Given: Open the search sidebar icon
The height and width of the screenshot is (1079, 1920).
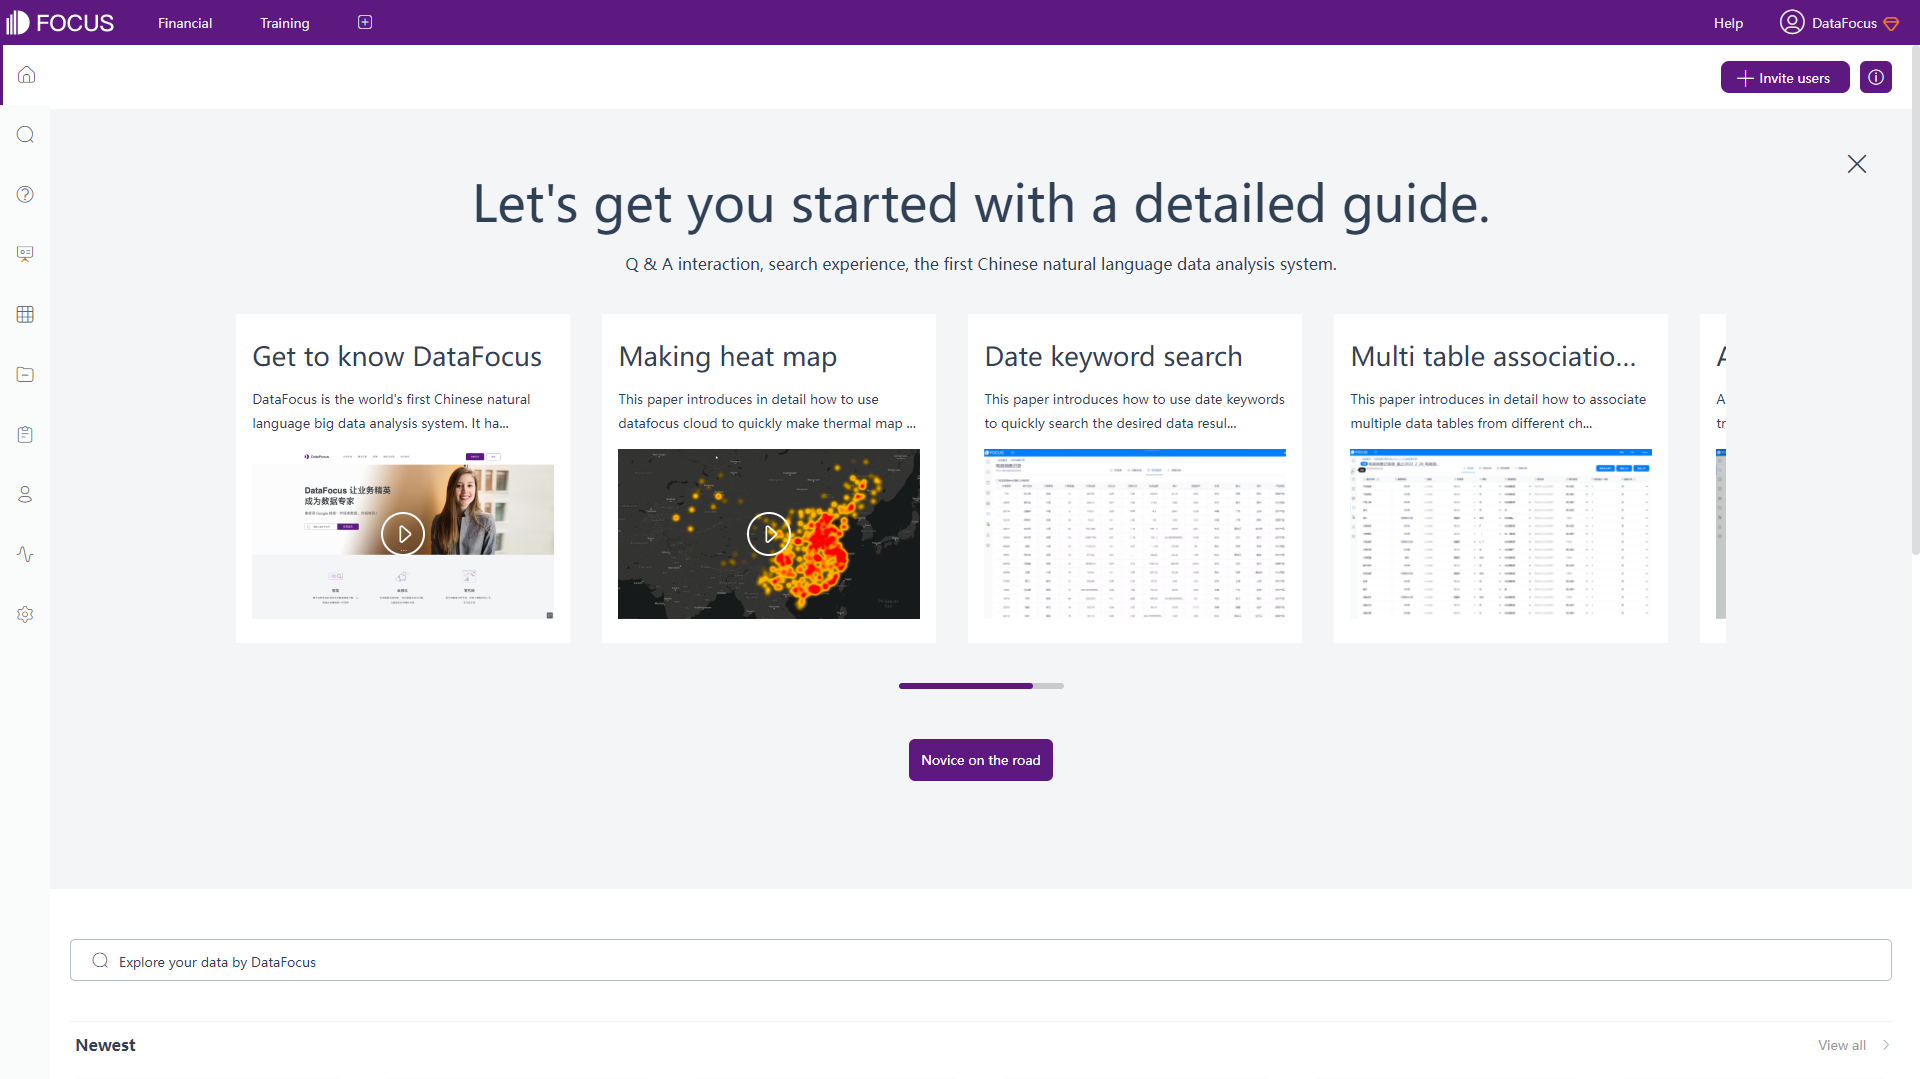Looking at the screenshot, I should pyautogui.click(x=26, y=135).
